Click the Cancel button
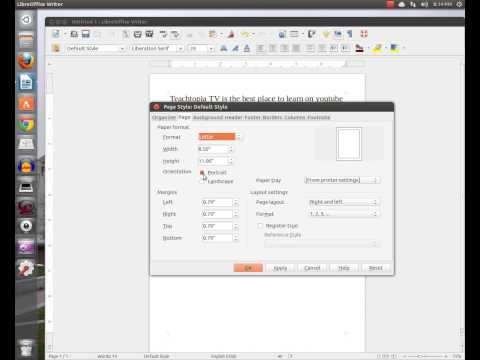This screenshot has width=480, height=360. tap(312, 268)
